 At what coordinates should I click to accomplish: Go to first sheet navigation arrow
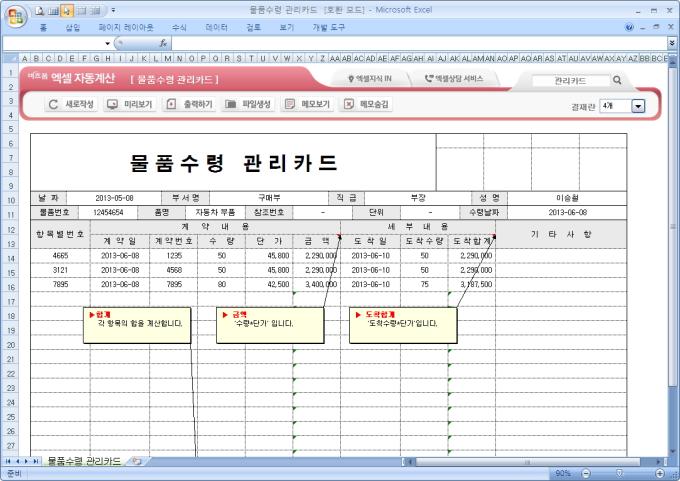(8, 461)
